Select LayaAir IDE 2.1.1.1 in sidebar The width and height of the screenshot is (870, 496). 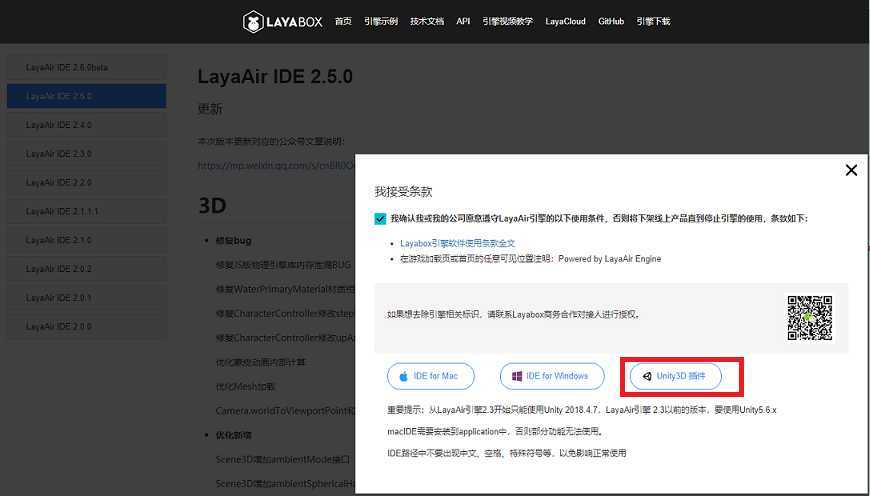click(x=87, y=211)
